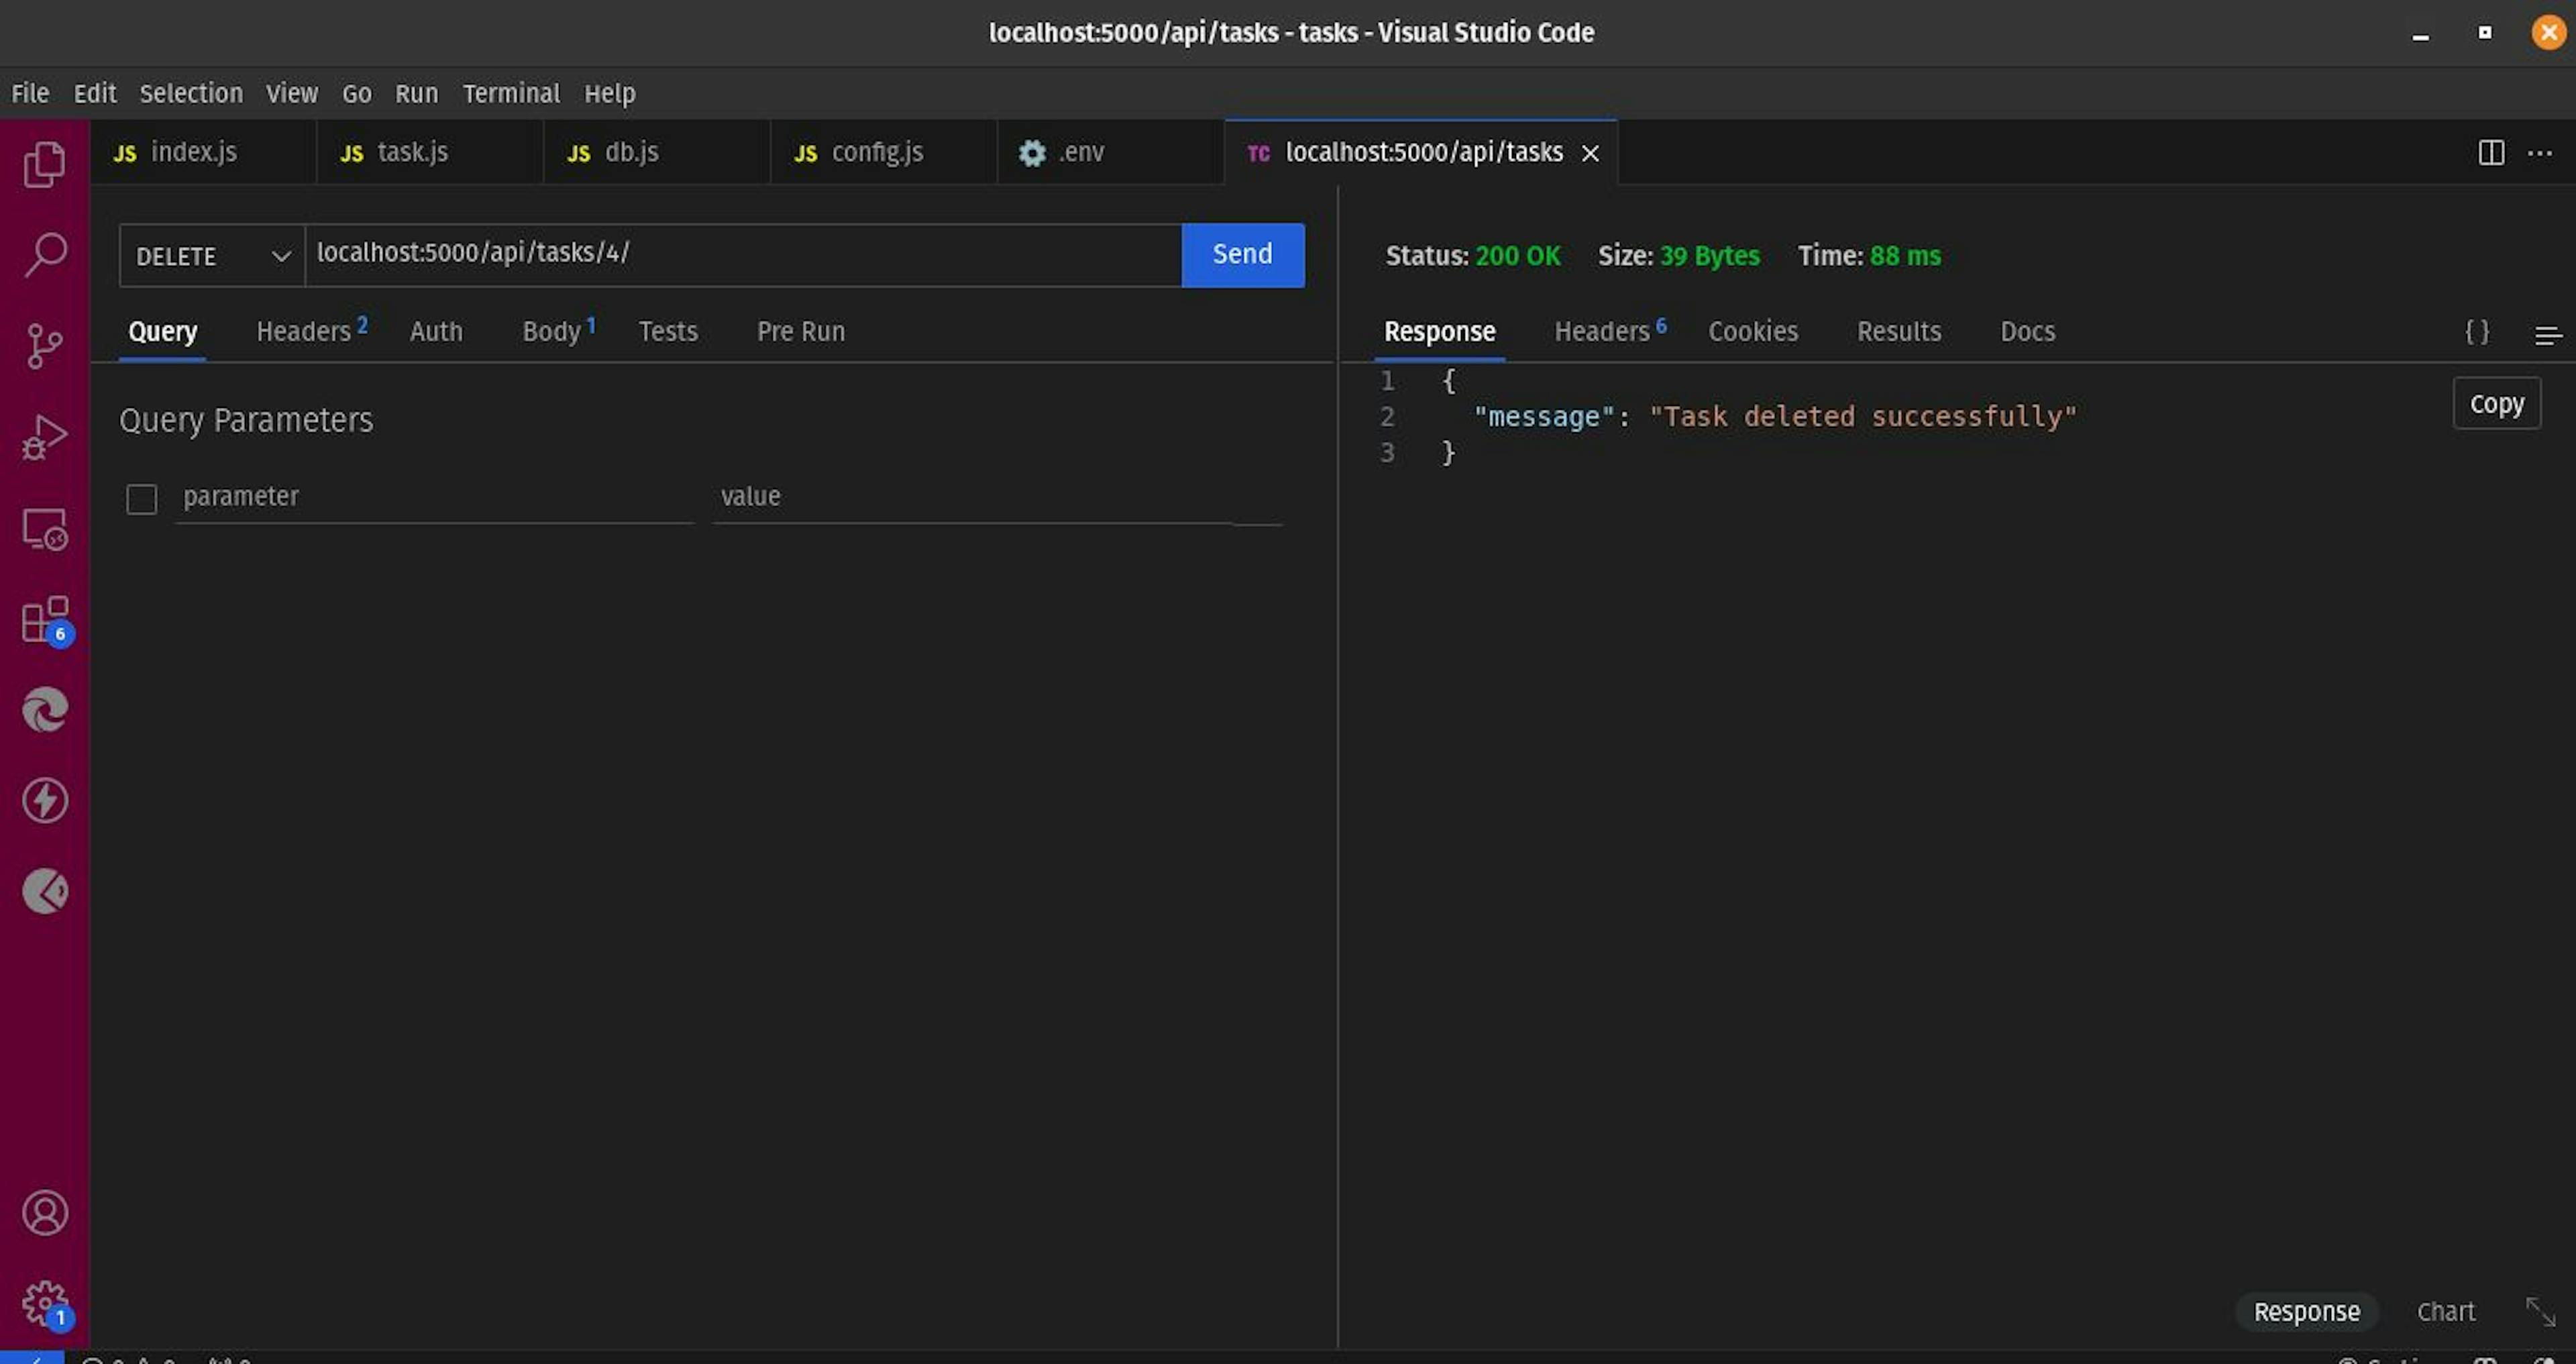Open Remote Explorer icon
This screenshot has height=1364, width=2576.
click(x=44, y=529)
